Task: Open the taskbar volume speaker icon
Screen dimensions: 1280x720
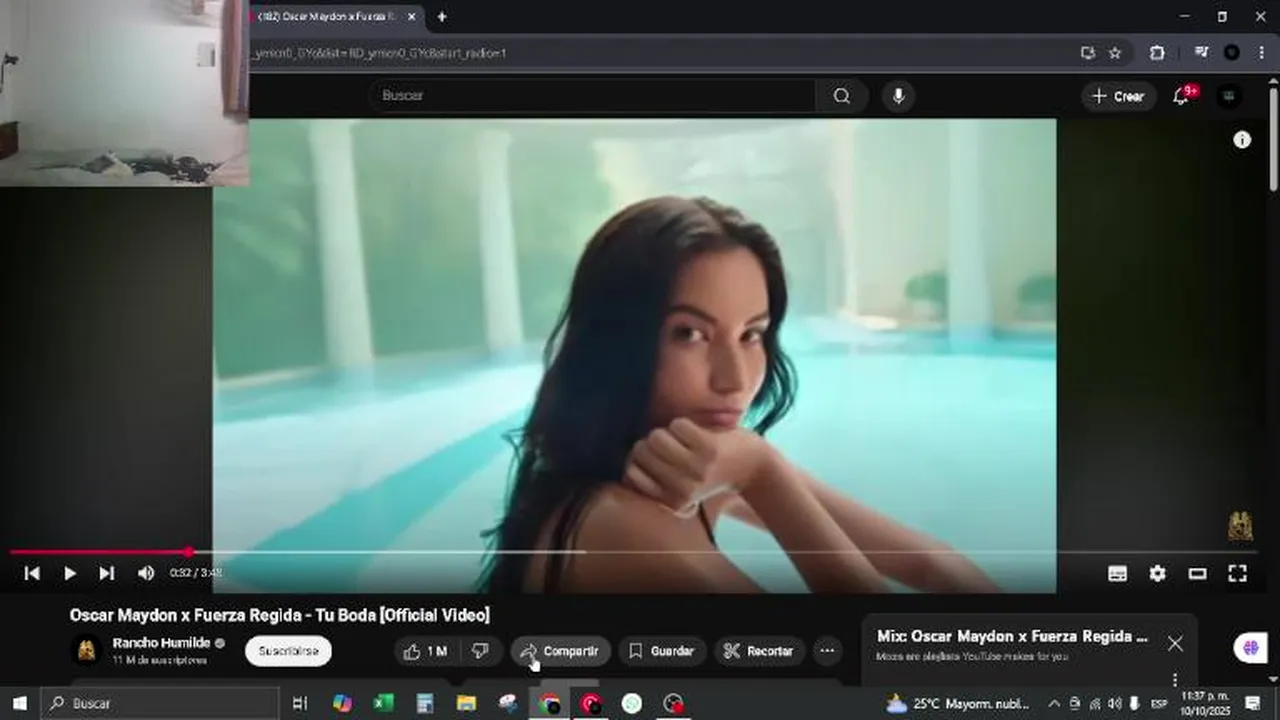Action: (1115, 703)
